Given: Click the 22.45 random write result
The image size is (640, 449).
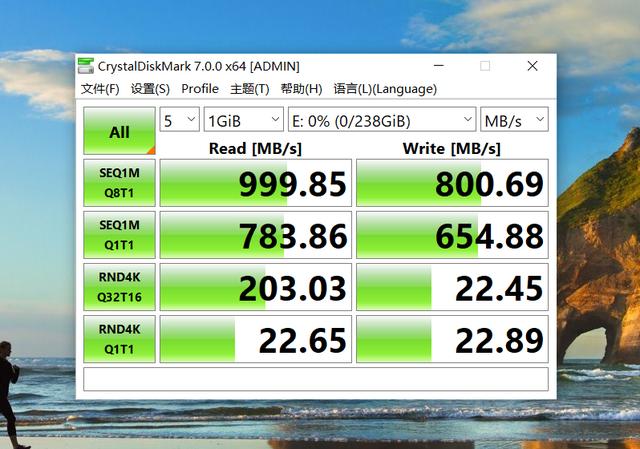Looking at the screenshot, I should click(452, 287).
